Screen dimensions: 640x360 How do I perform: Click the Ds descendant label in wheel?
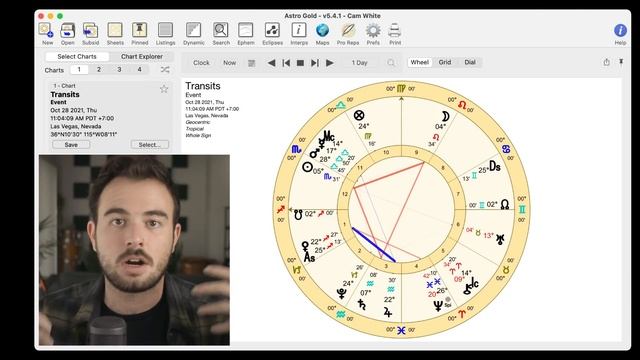(495, 166)
